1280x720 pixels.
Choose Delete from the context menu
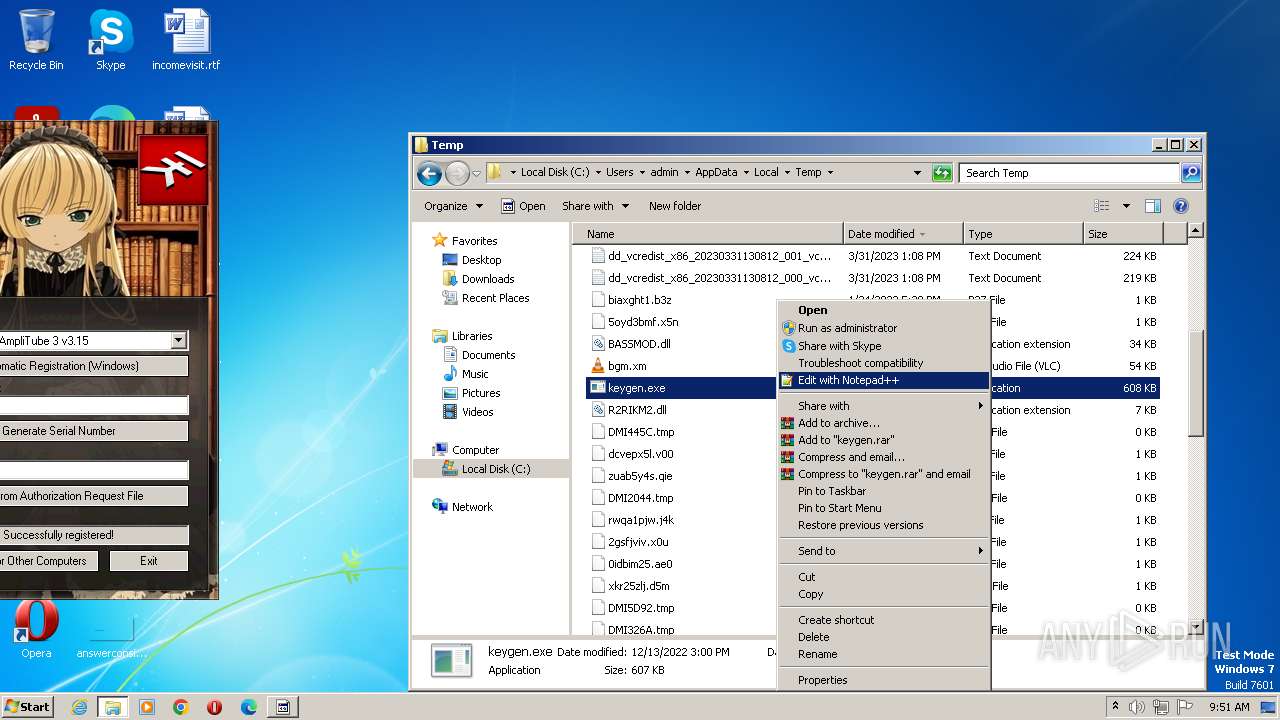pos(884,637)
